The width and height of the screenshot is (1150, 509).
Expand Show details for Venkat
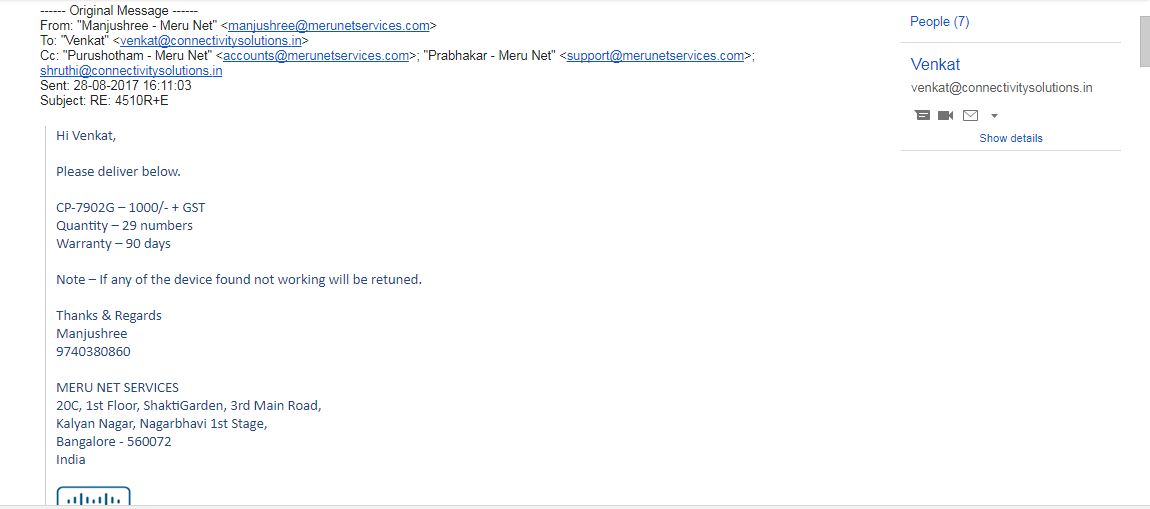(1010, 138)
